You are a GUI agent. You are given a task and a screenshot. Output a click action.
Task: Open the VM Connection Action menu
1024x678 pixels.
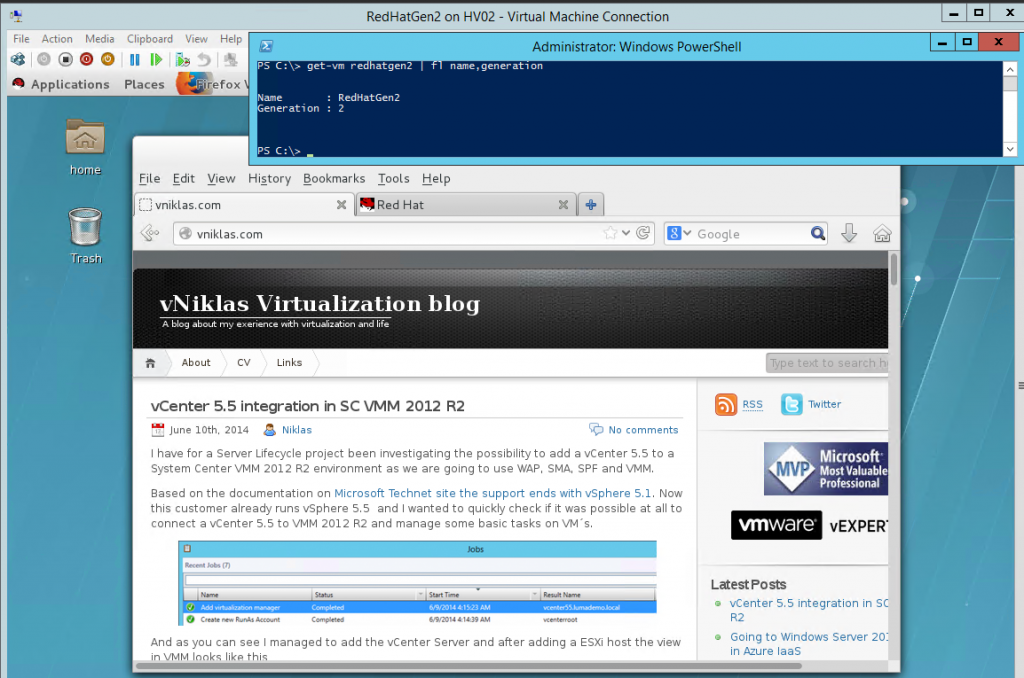click(57, 39)
